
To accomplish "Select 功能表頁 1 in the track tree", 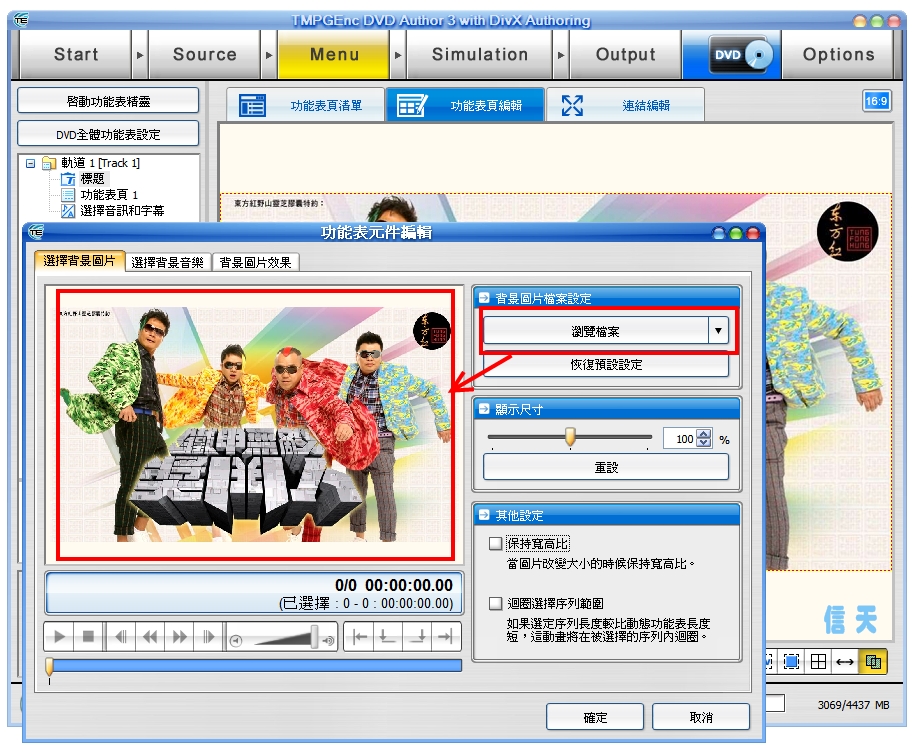I will [x=109, y=195].
